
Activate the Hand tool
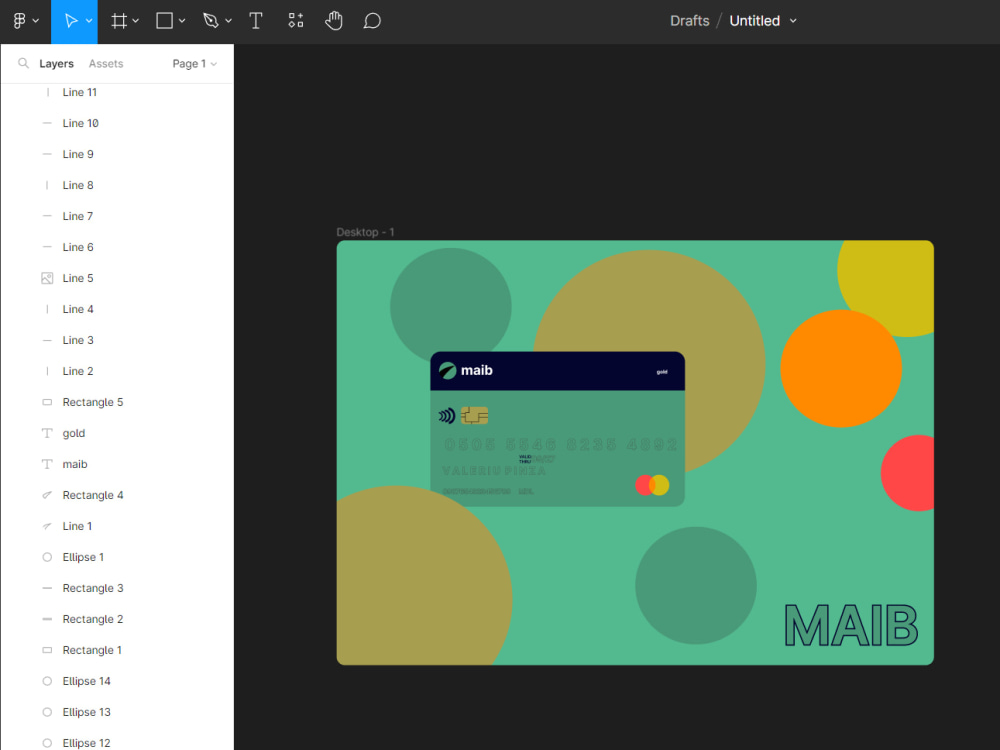tap(333, 20)
